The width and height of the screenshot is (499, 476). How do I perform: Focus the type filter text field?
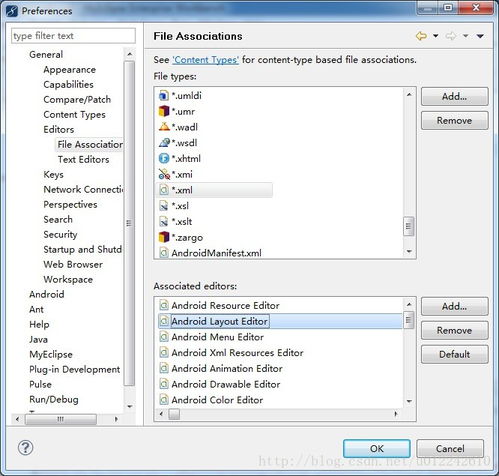tap(73, 36)
